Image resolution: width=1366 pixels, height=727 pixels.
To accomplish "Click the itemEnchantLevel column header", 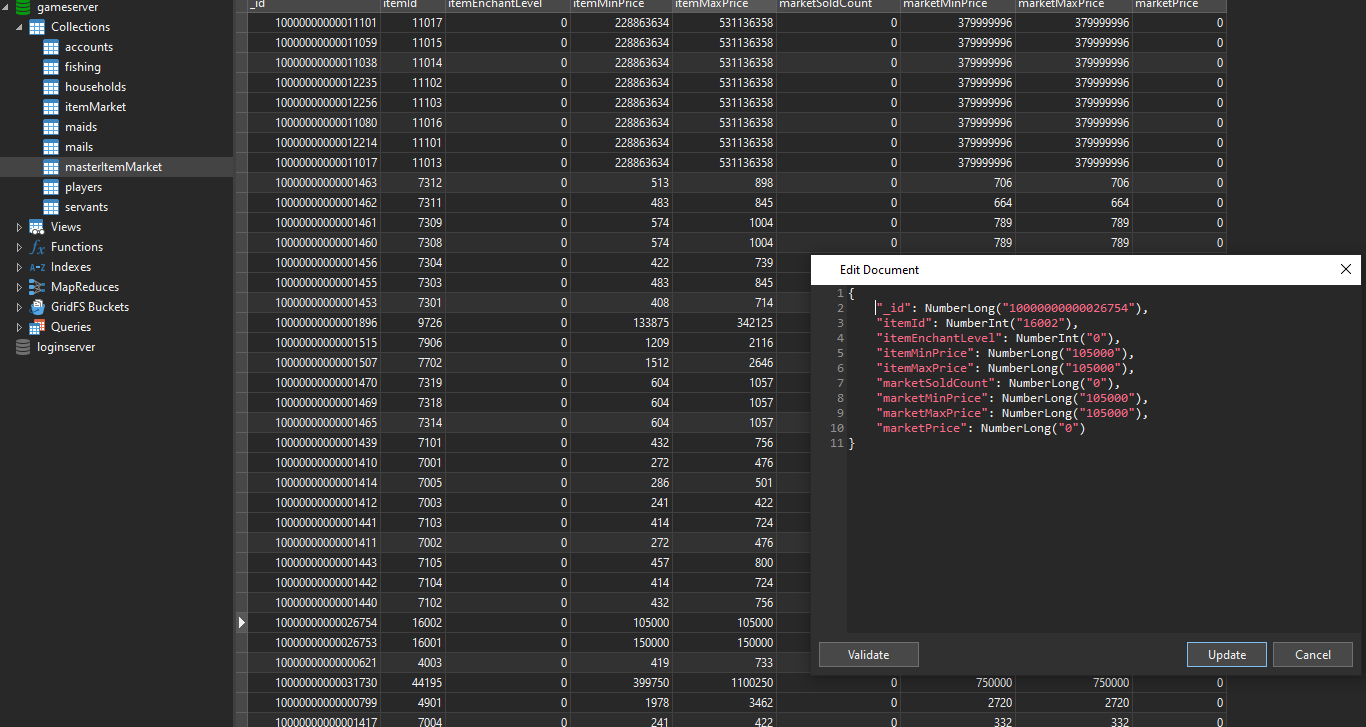I will pos(508,5).
